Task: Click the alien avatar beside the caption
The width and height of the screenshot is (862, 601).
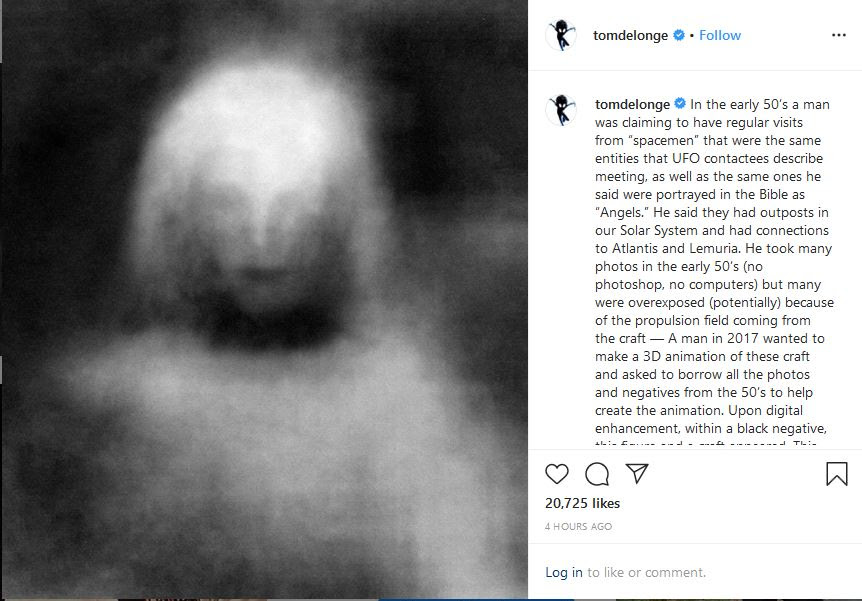Action: [x=561, y=109]
